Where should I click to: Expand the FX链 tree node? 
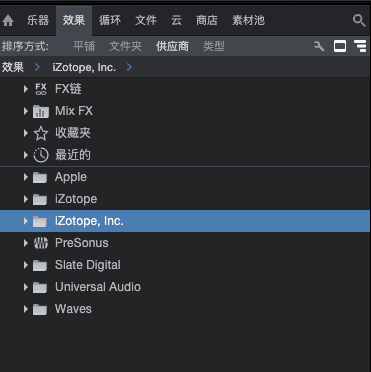pos(25,89)
